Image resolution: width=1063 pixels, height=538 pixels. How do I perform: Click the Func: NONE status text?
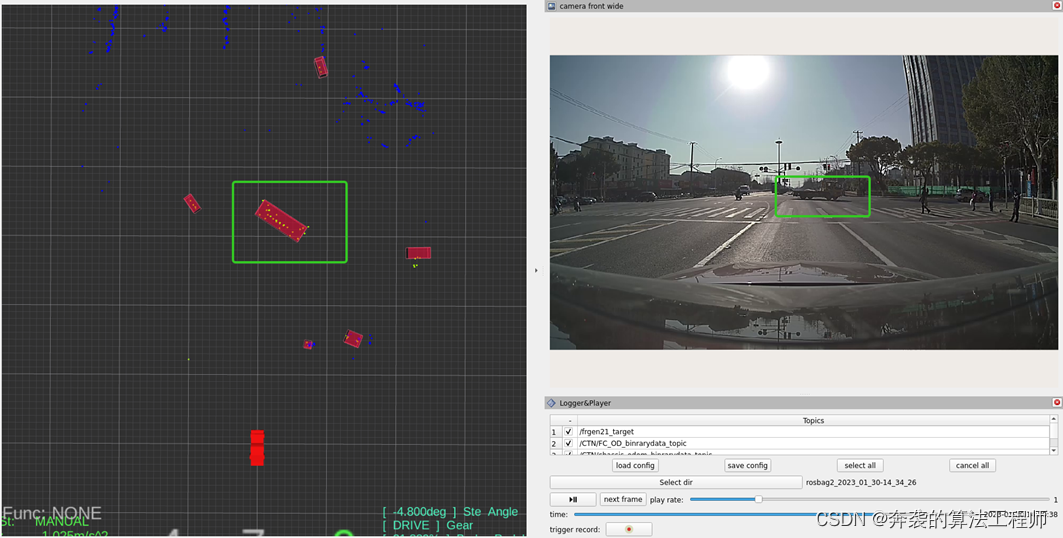coord(52,513)
